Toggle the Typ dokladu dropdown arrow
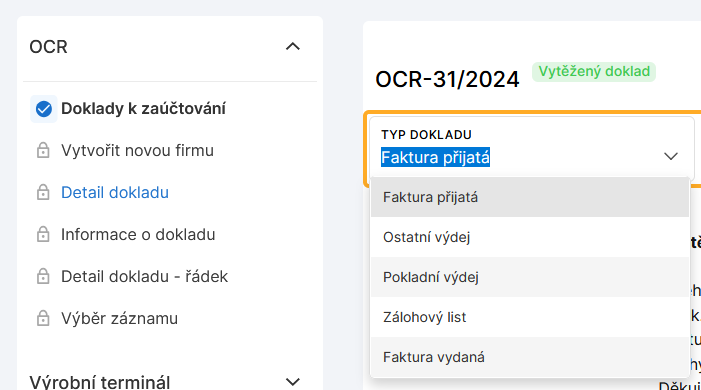Viewport: 701px width, 390px height. 671,156
